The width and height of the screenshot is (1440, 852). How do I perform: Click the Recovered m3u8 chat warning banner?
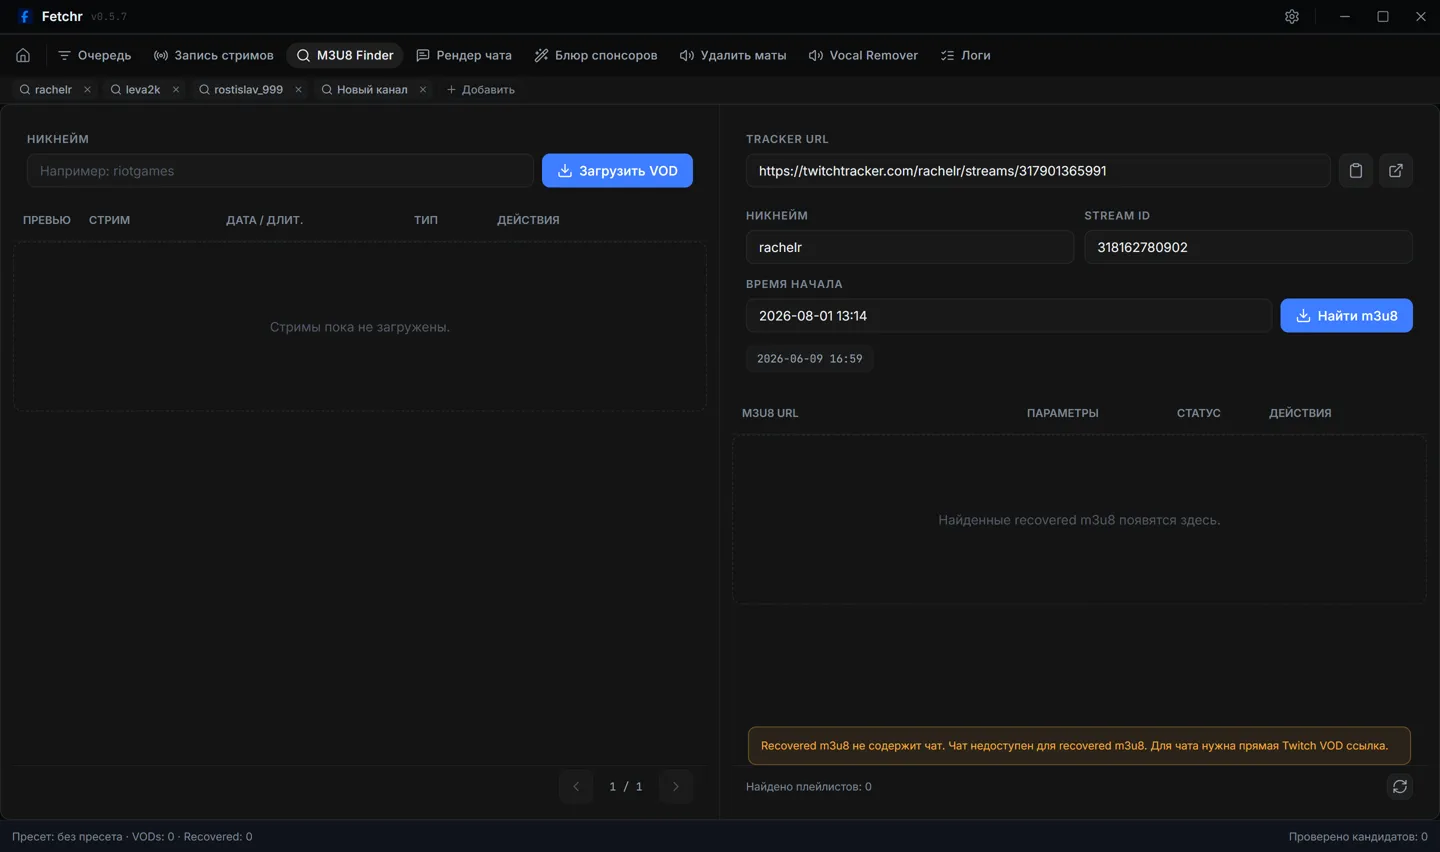click(1079, 746)
